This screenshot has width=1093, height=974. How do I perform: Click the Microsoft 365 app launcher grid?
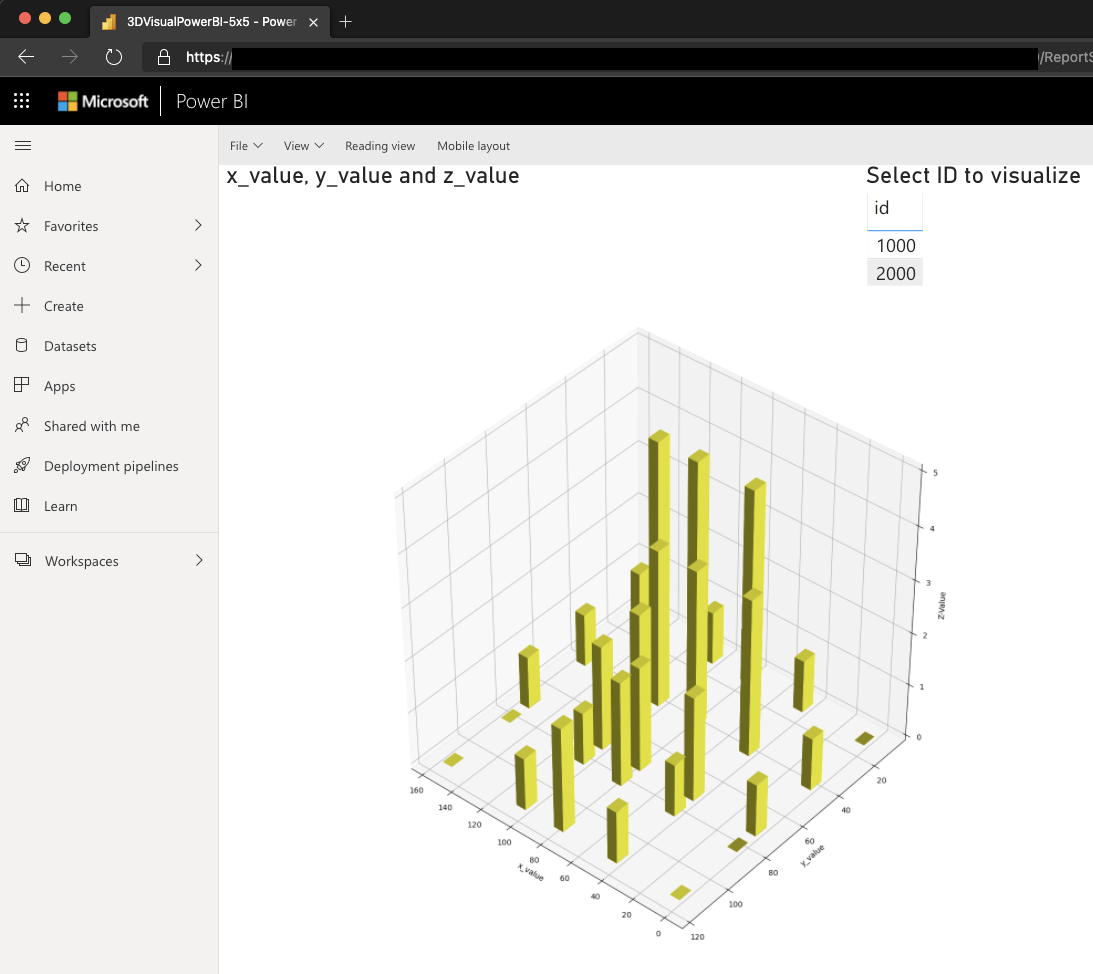[x=21, y=100]
